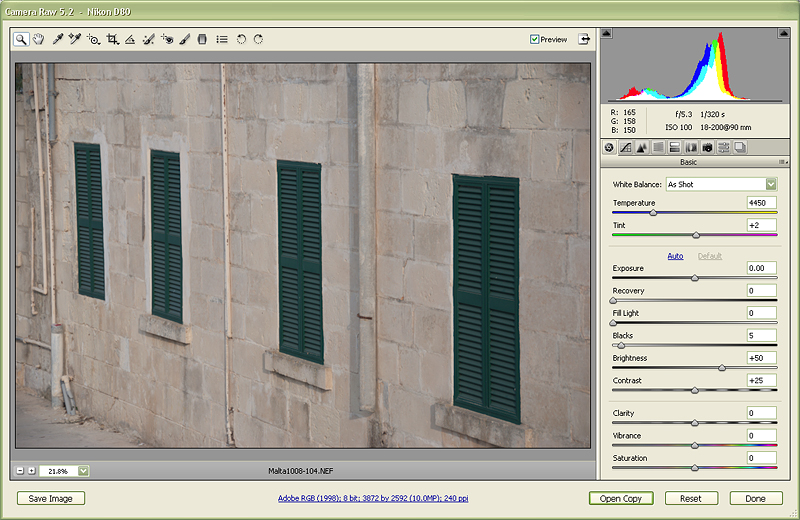Viewport: 800px width, 520px height.
Task: Open the White Balance dropdown
Action: 771,184
